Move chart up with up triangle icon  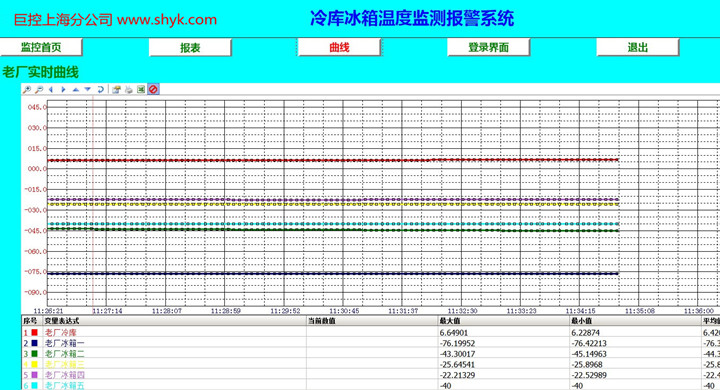click(76, 90)
